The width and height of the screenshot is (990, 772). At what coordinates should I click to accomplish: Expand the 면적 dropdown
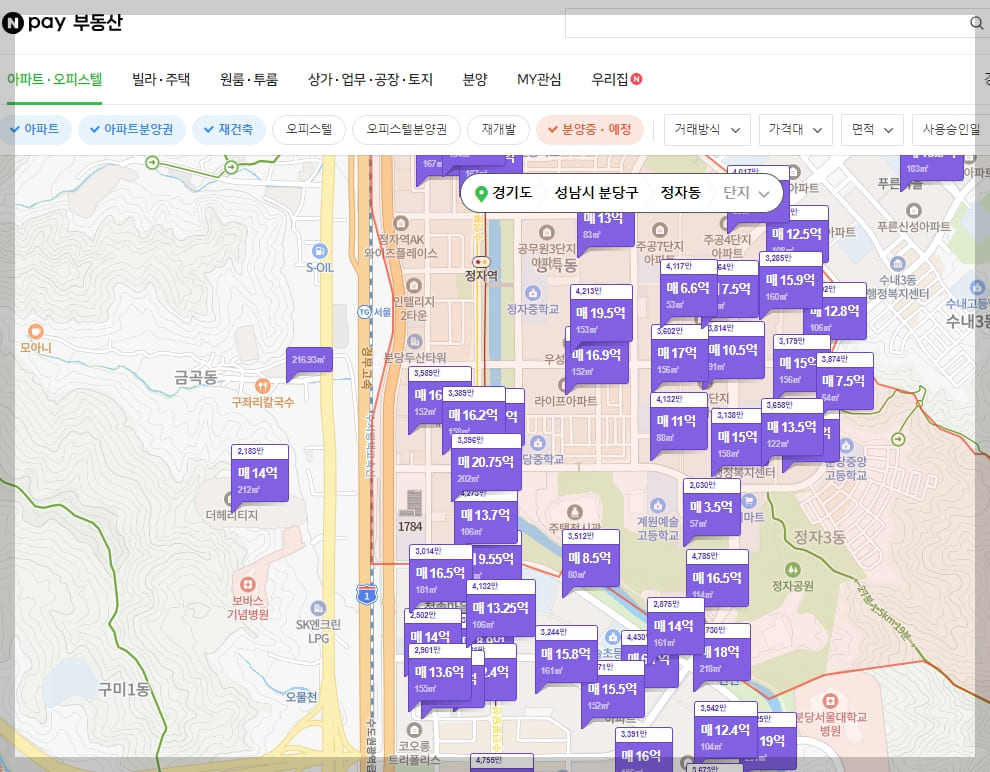click(x=872, y=129)
